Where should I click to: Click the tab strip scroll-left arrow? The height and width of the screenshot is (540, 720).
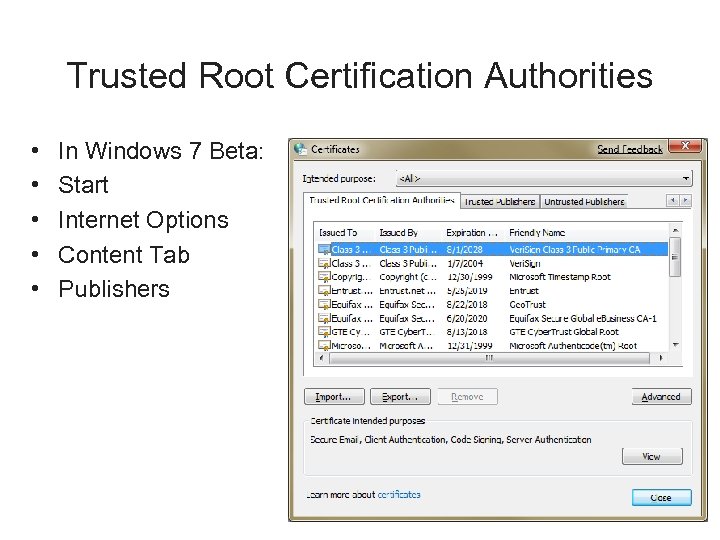pos(673,200)
